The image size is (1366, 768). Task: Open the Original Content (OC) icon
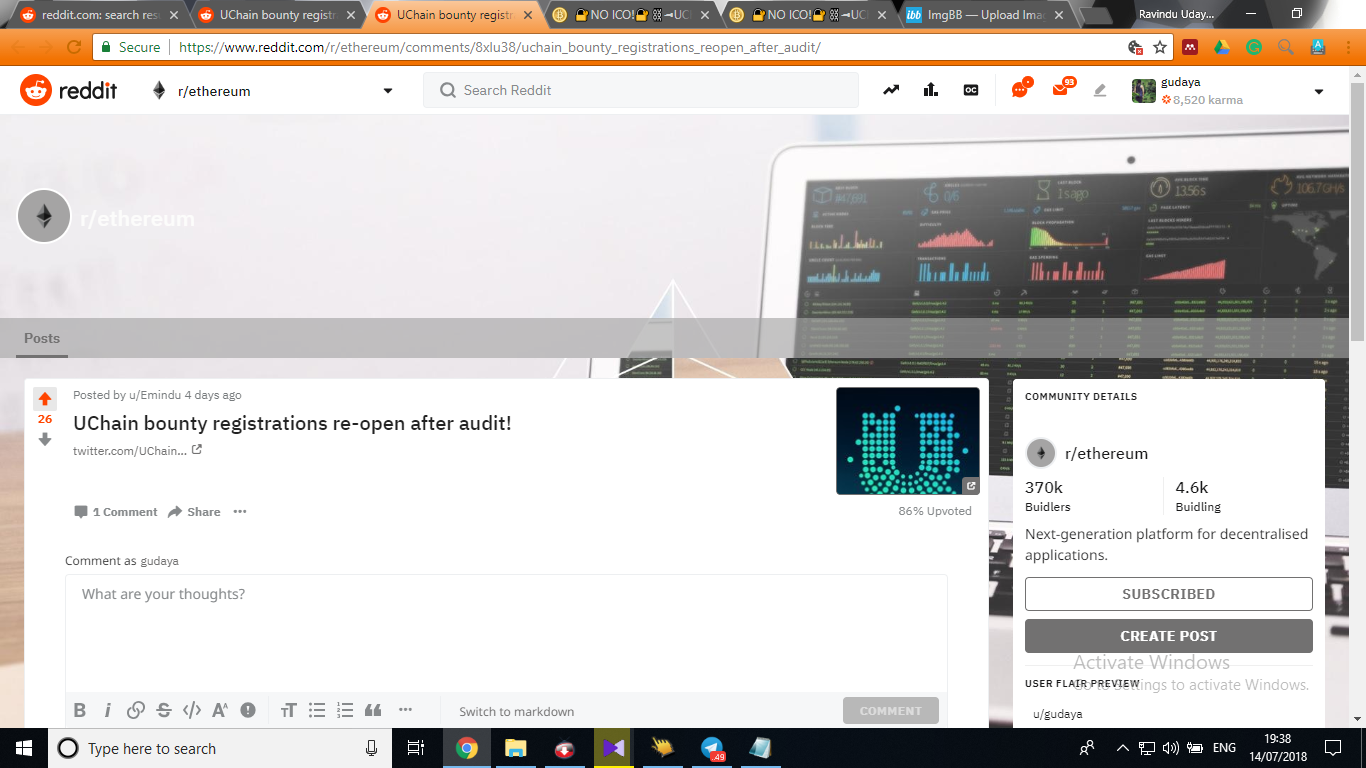971,90
